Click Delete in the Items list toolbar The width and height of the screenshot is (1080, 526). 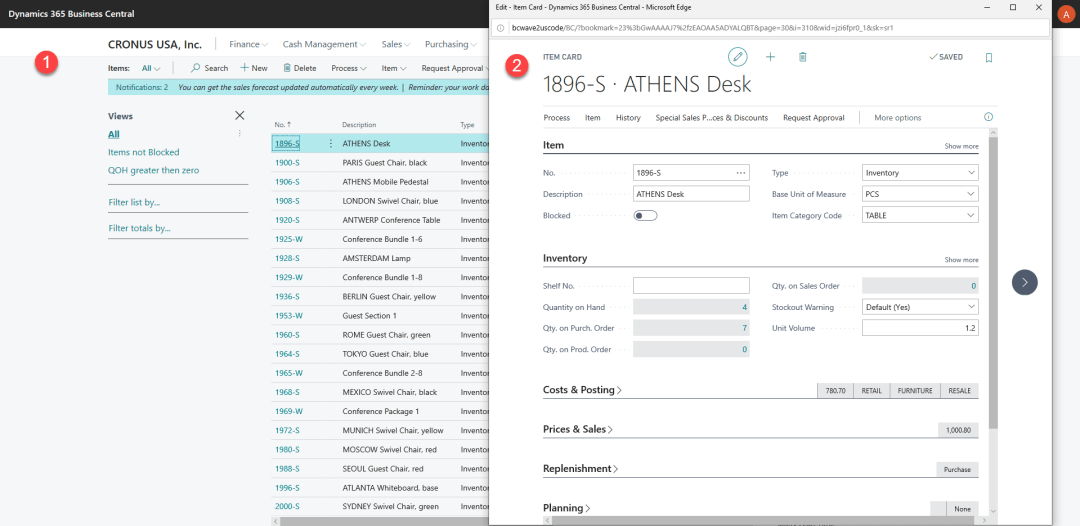coord(299,68)
